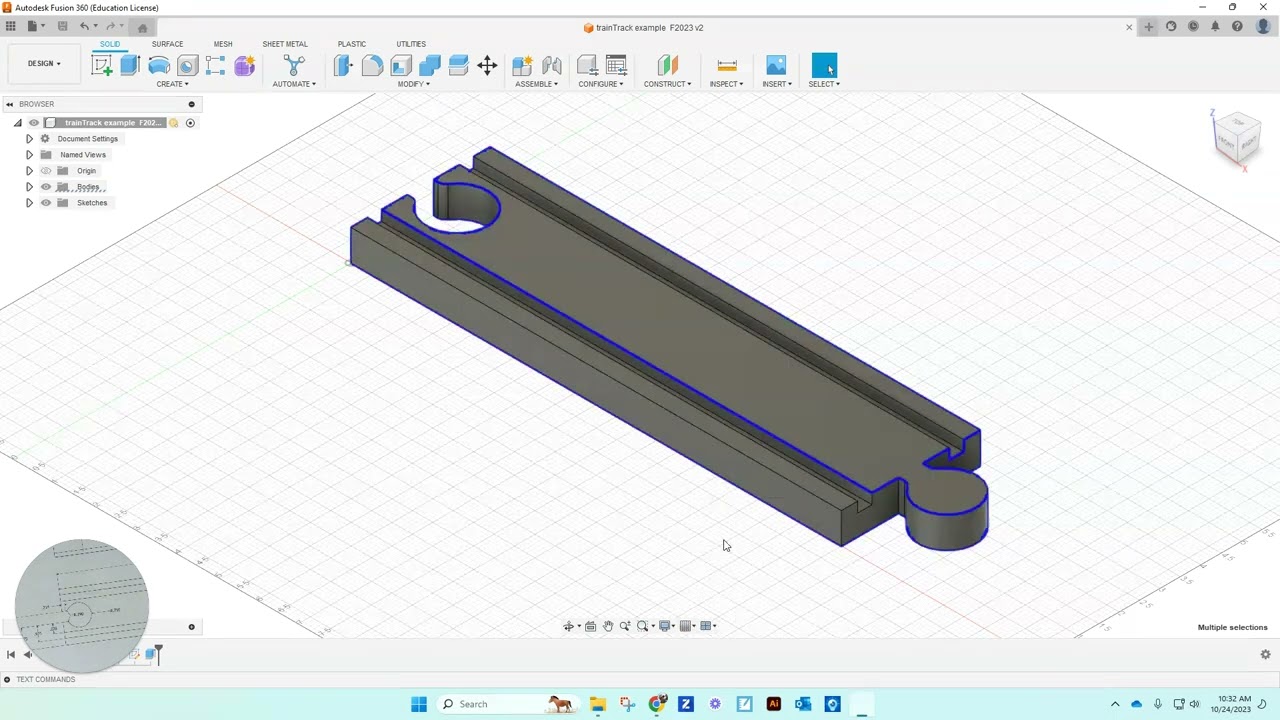
Task: Activate the Select tool
Action: point(824,66)
